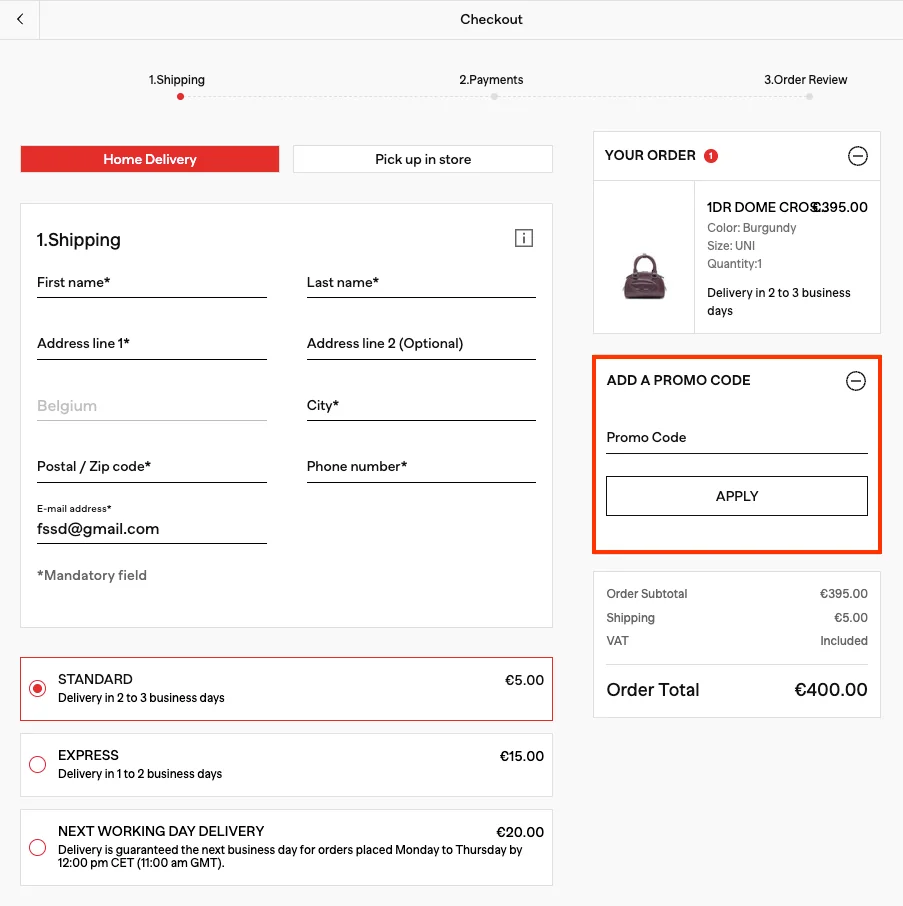Open the shipping info icon

523,238
